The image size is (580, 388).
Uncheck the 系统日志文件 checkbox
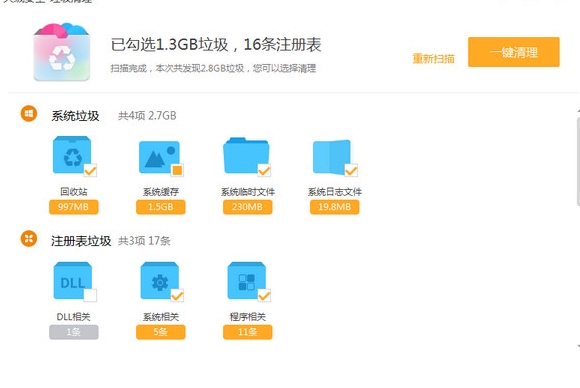[x=351, y=171]
